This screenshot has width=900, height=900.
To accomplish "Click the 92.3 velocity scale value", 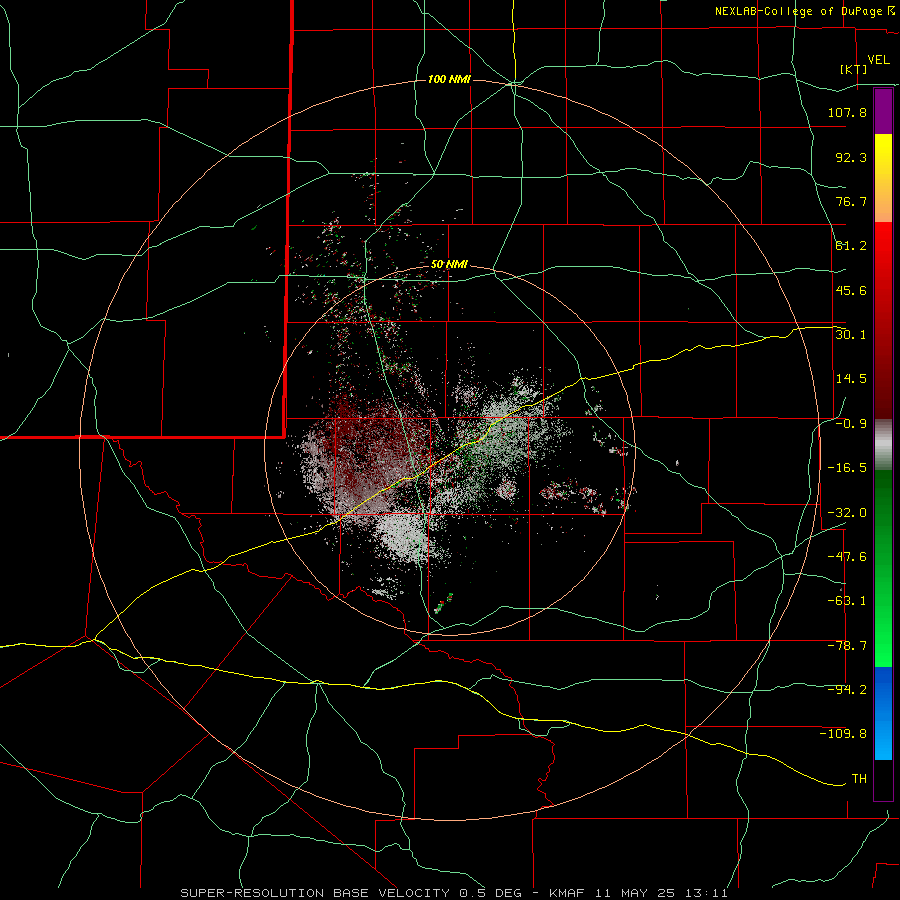I will click(x=851, y=157).
